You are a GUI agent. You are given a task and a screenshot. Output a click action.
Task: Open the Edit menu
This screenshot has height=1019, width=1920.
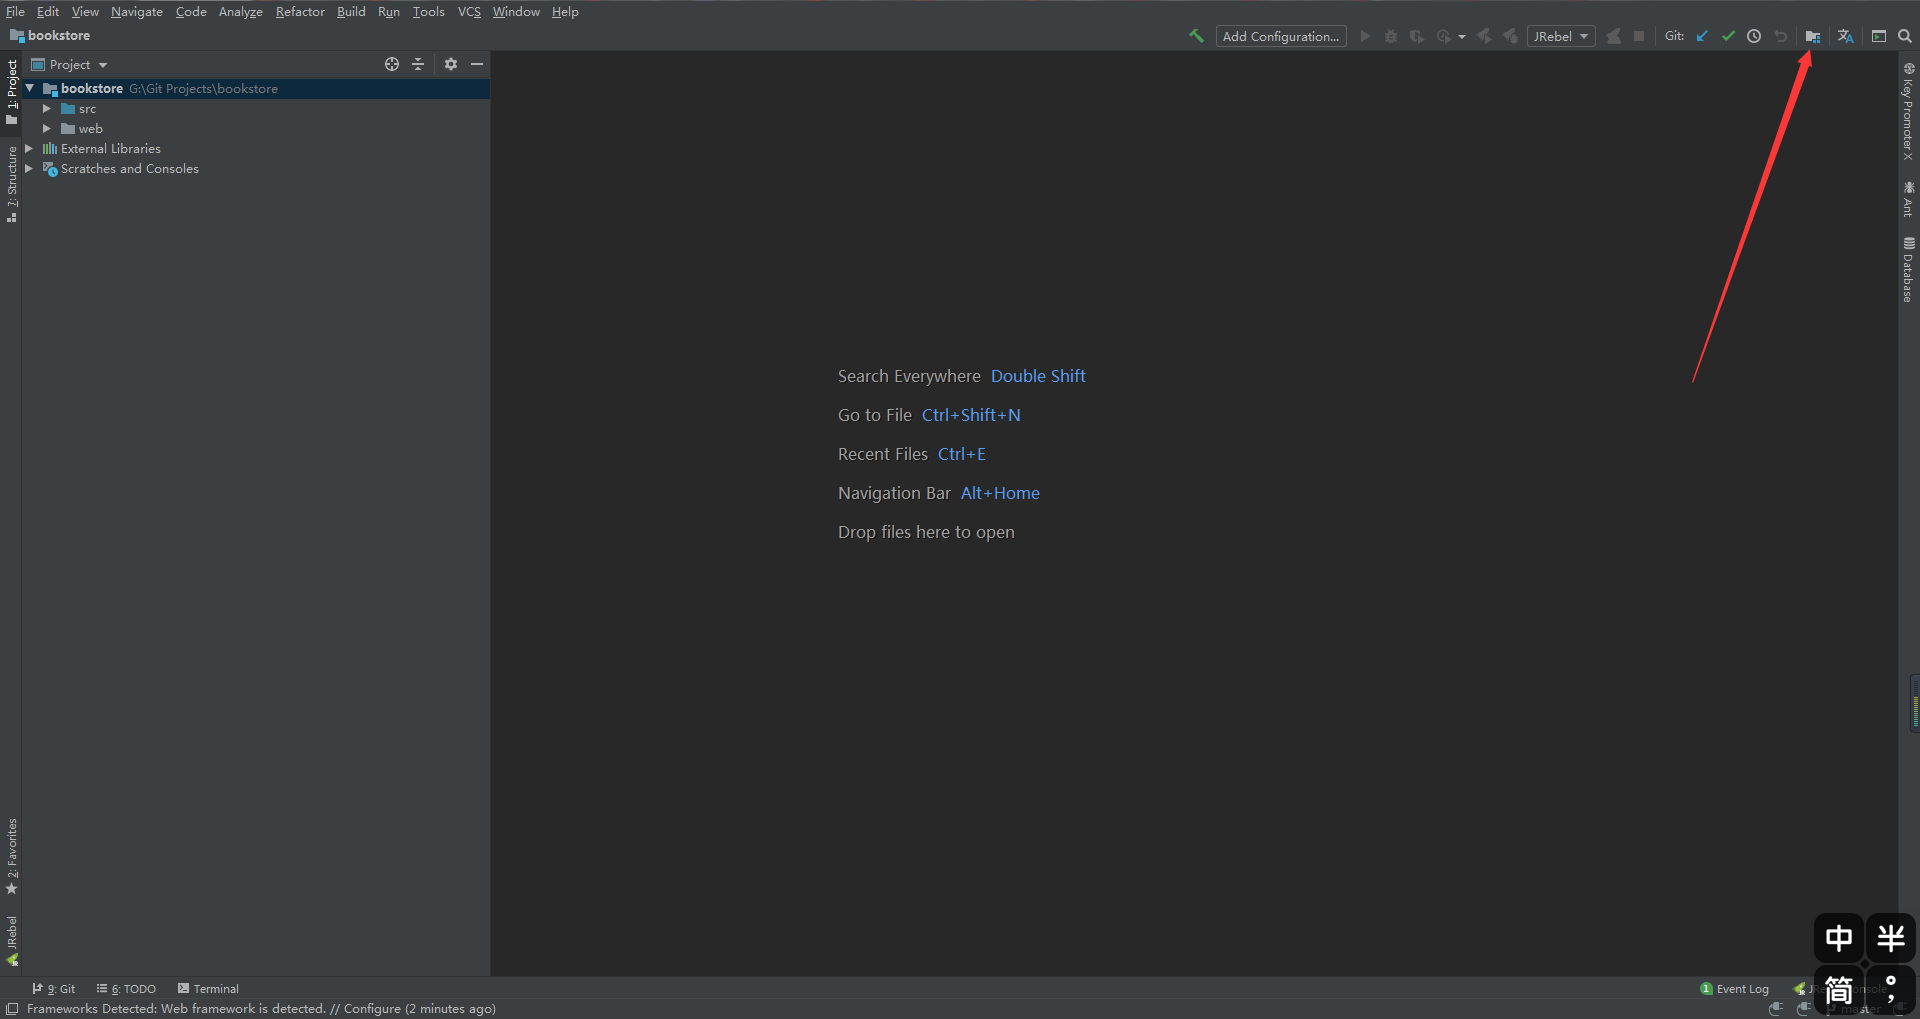tap(48, 12)
